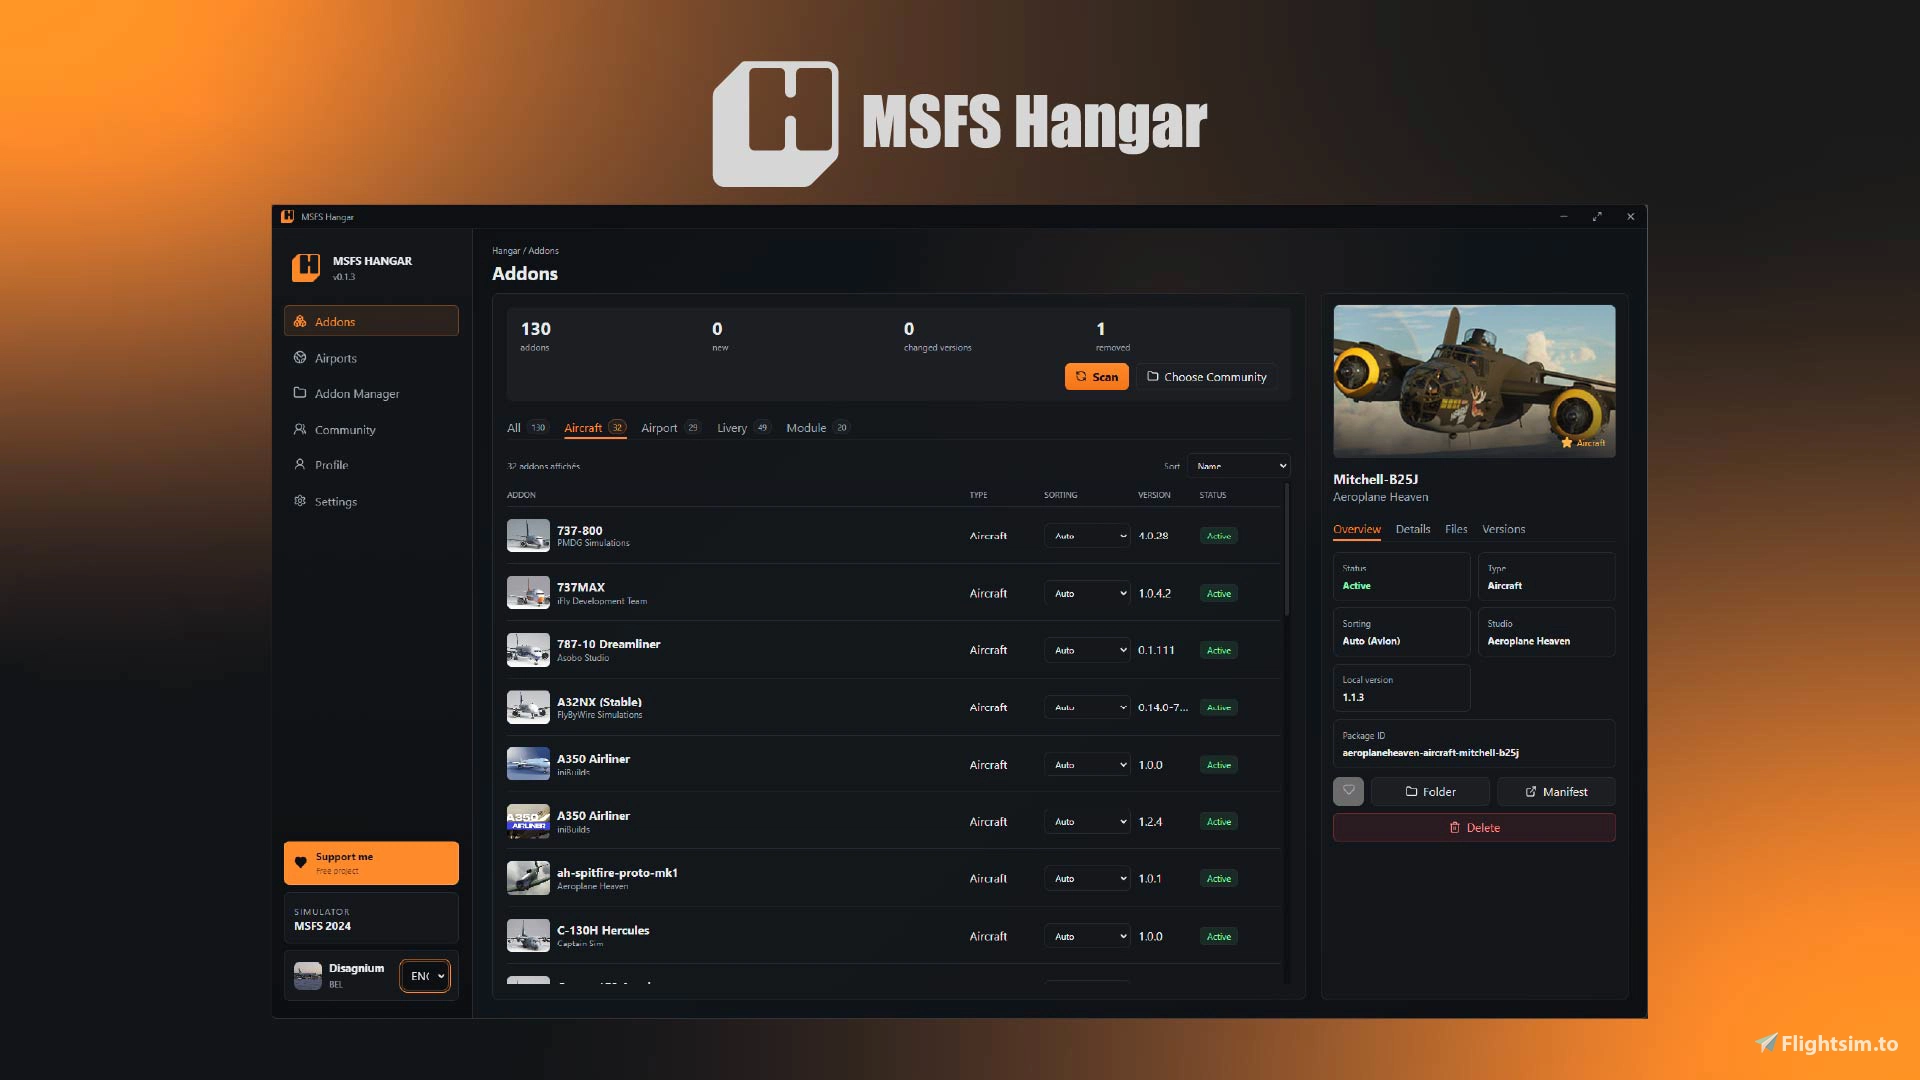Viewport: 1920px width, 1080px height.
Task: Click the "Hangar / Addons" breadcrumb
Action: tap(525, 251)
